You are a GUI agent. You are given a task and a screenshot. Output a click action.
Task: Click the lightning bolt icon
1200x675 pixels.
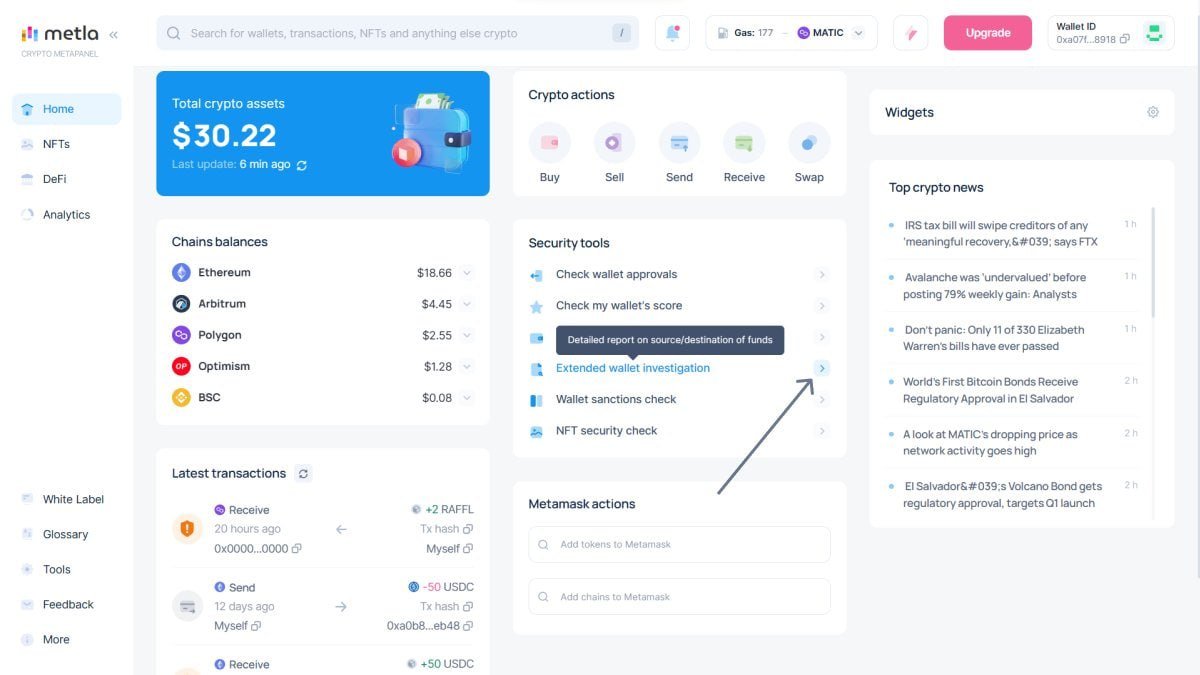(911, 33)
